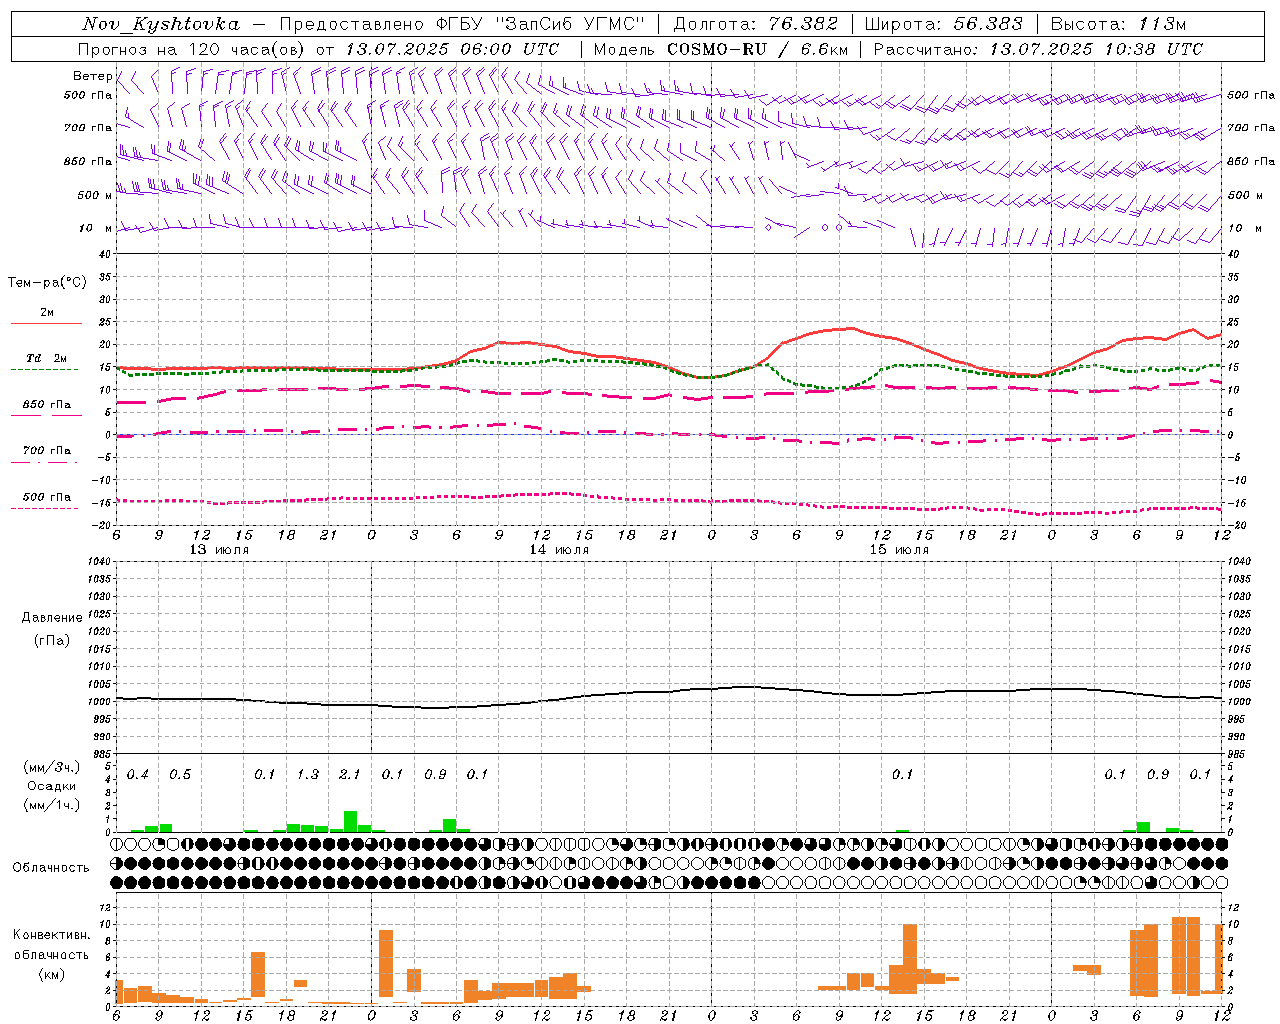This screenshot has height=1024, width=1280.
Task: Click the '(мм/1ч.)' precipitation unit label
Action: click(x=51, y=805)
